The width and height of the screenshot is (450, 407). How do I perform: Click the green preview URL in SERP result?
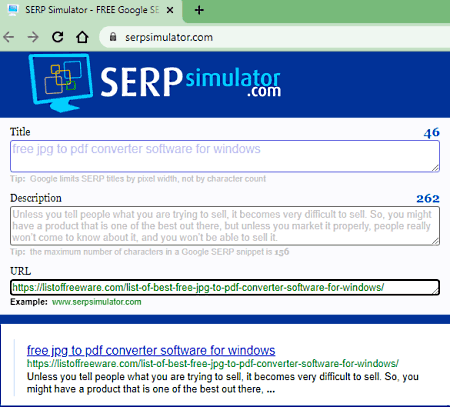[x=213, y=364]
